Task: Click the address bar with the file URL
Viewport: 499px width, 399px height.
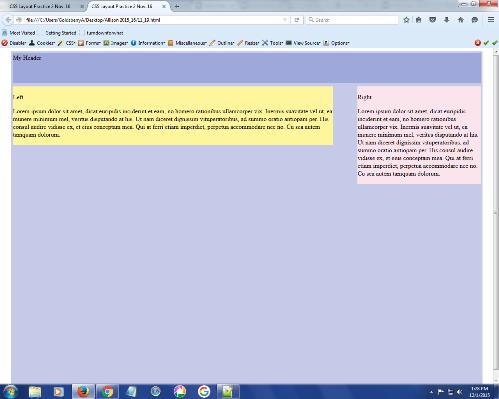Action: [153, 20]
